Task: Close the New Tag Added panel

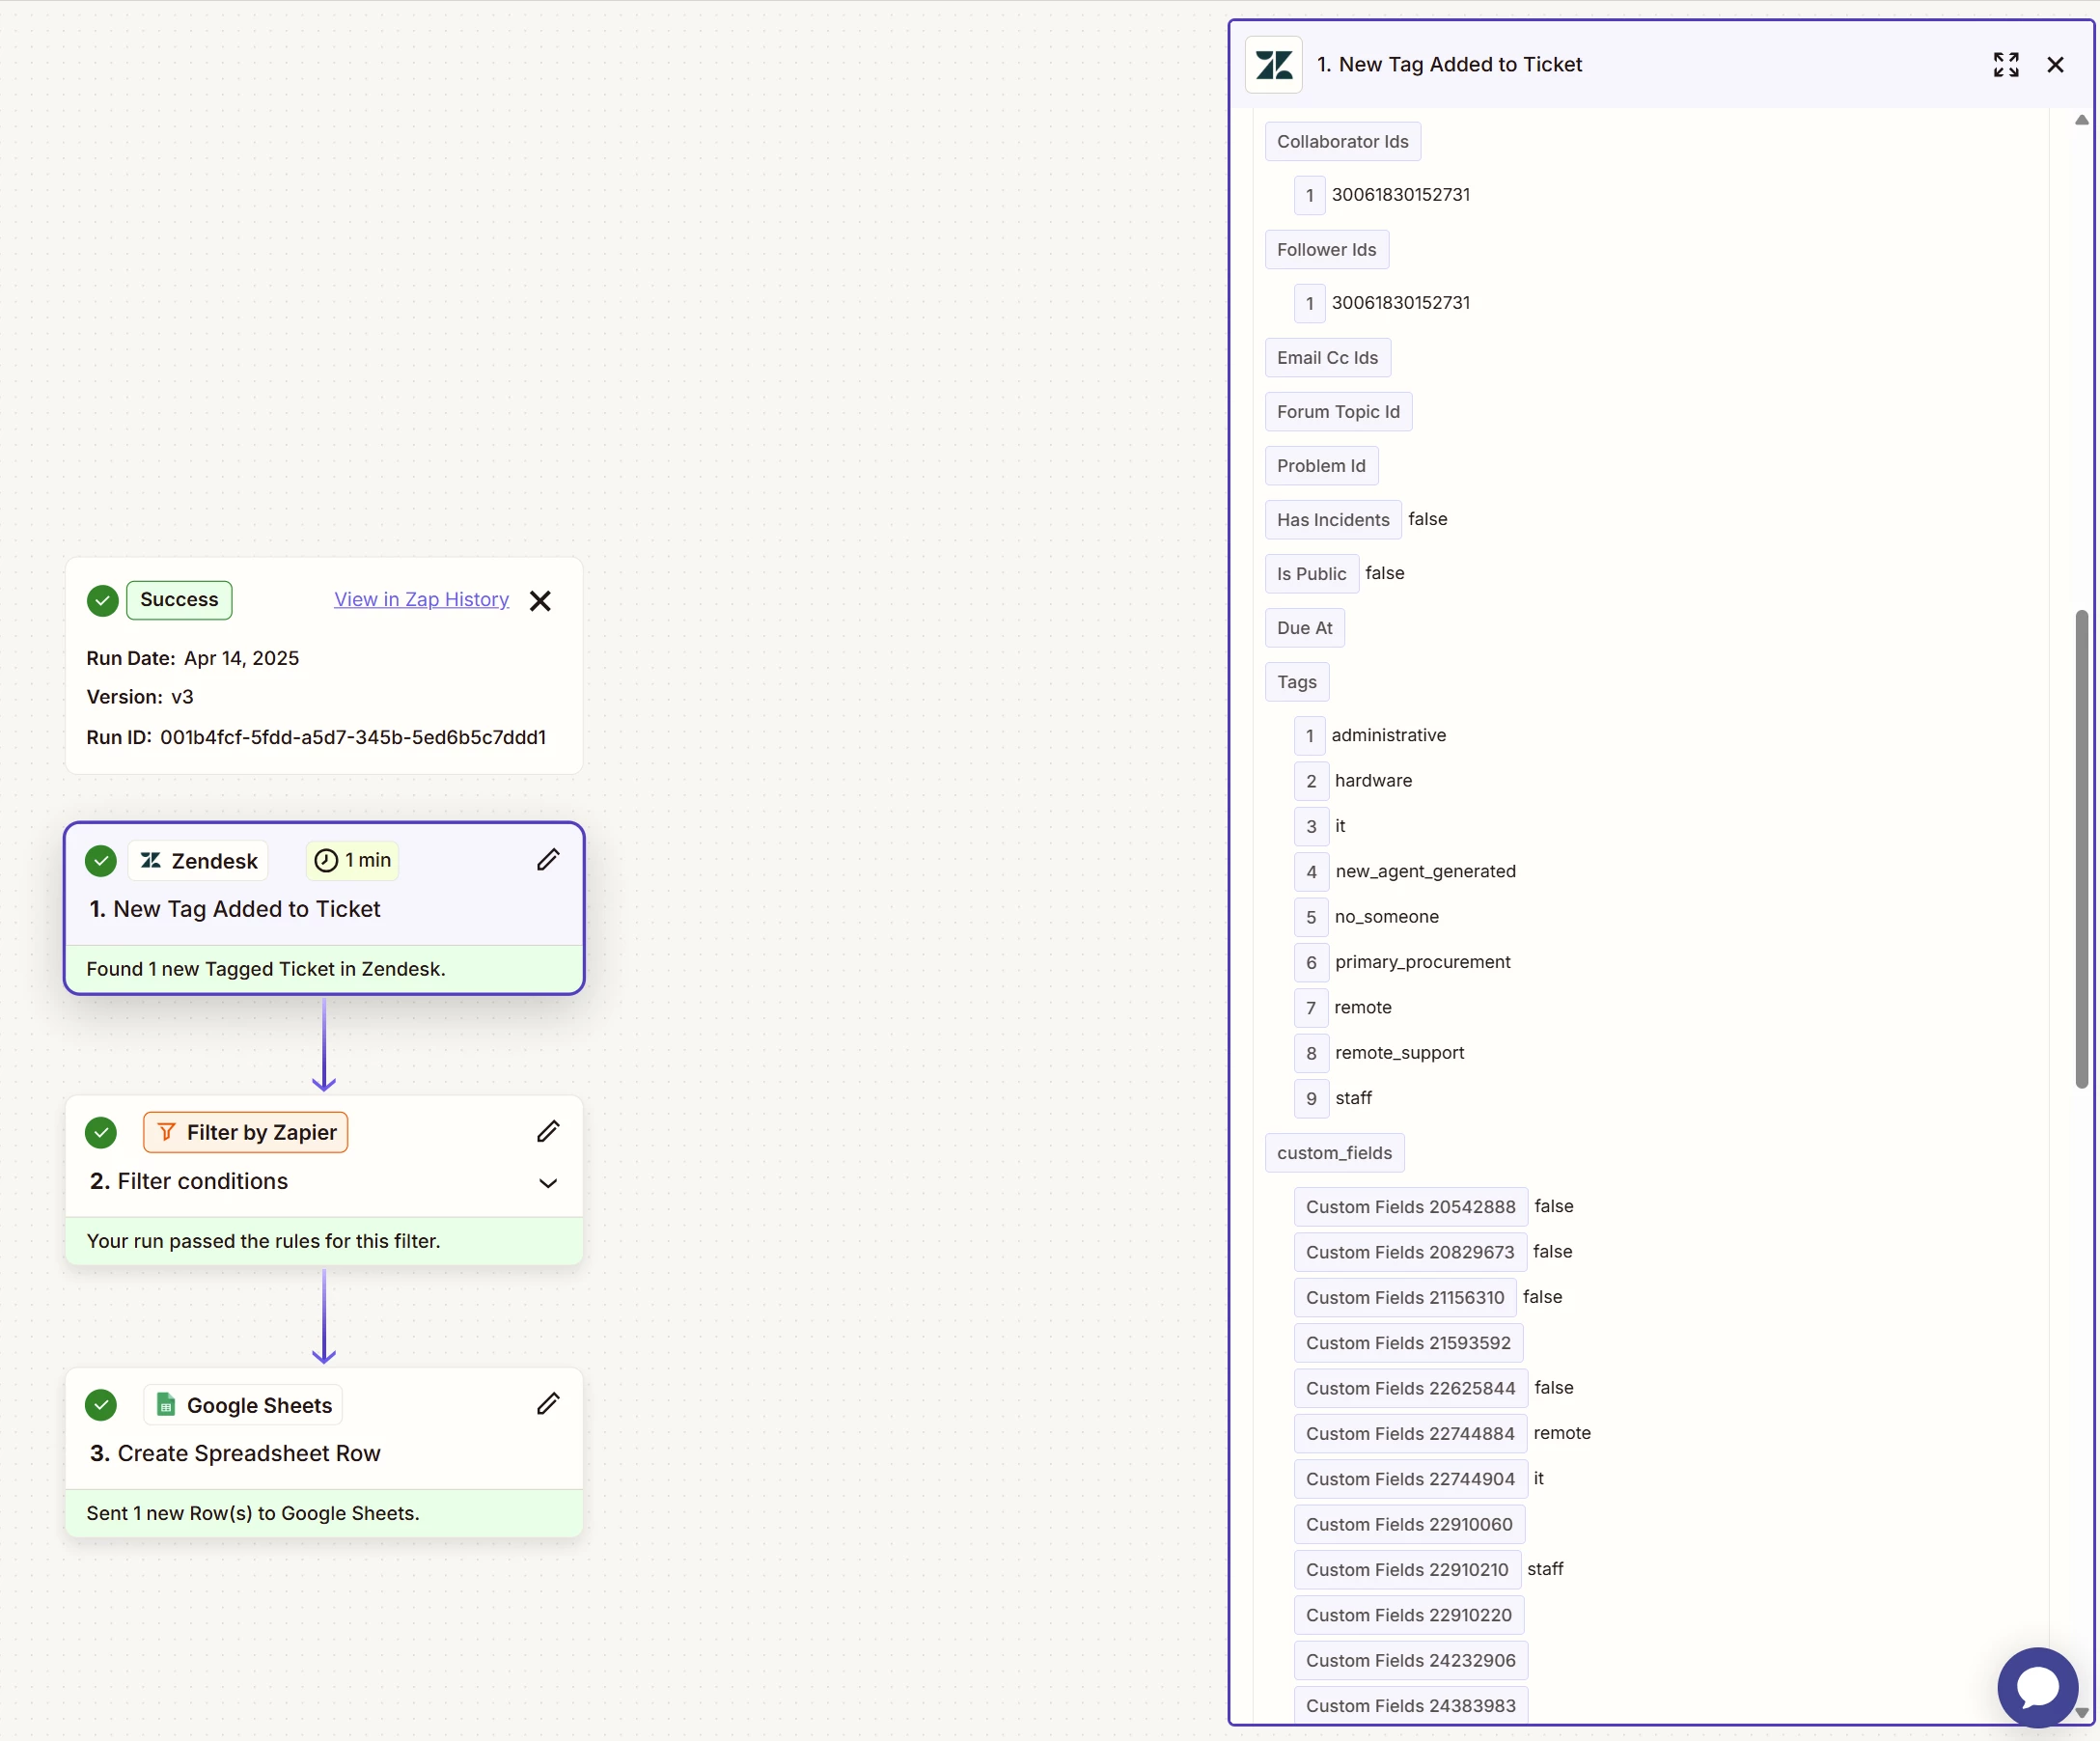Action: (2055, 65)
